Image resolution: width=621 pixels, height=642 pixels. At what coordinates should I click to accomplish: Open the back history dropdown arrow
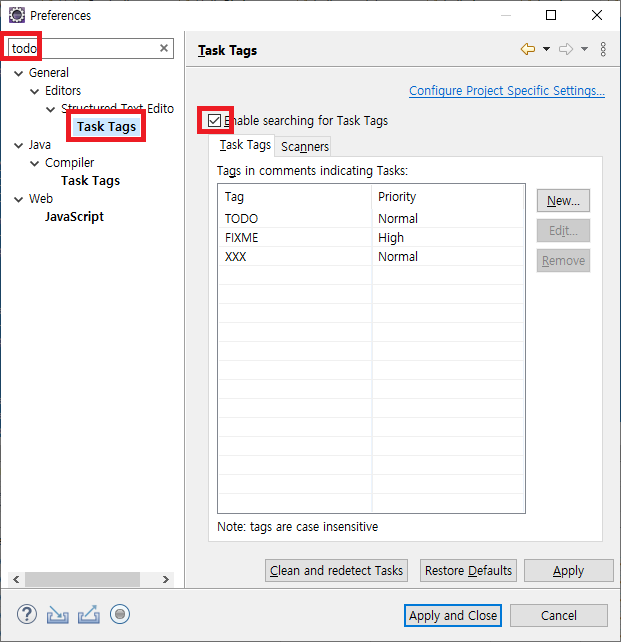546,49
